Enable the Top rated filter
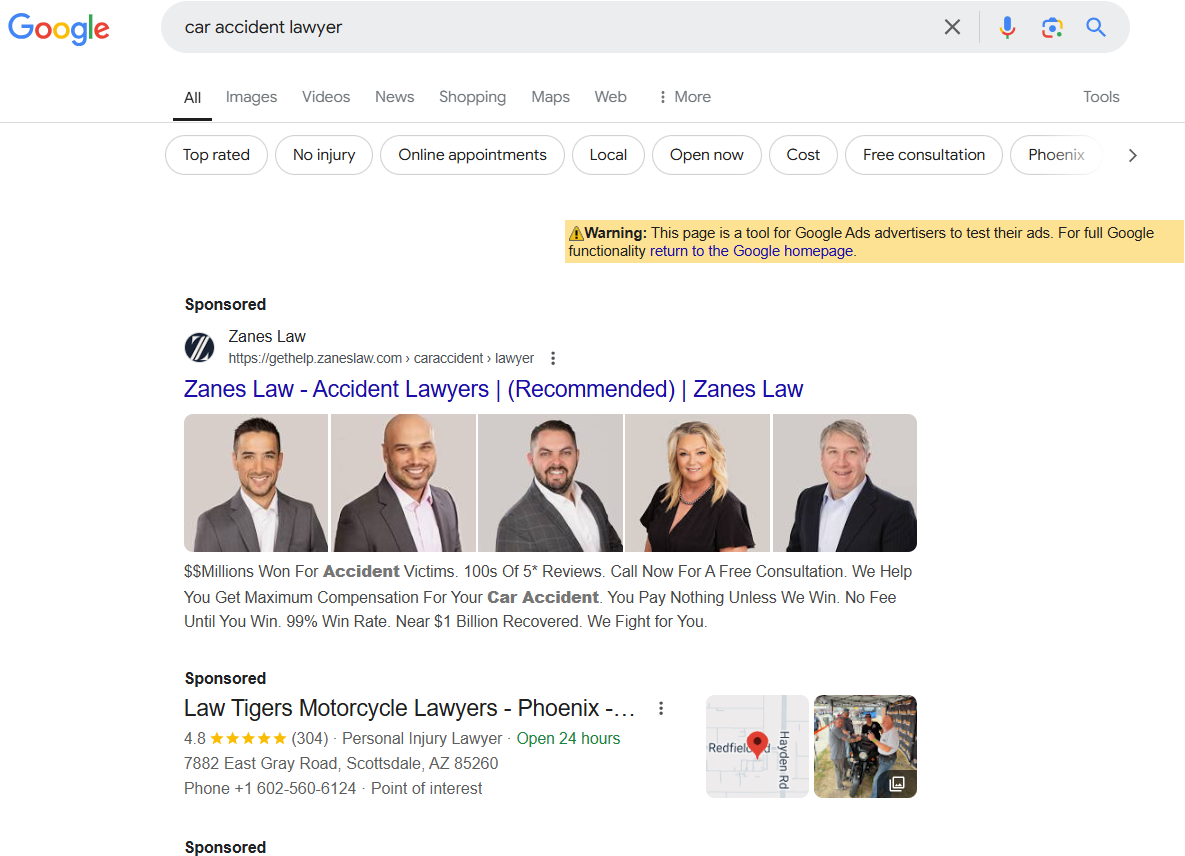Viewport: 1185px width, 856px height. (x=216, y=155)
